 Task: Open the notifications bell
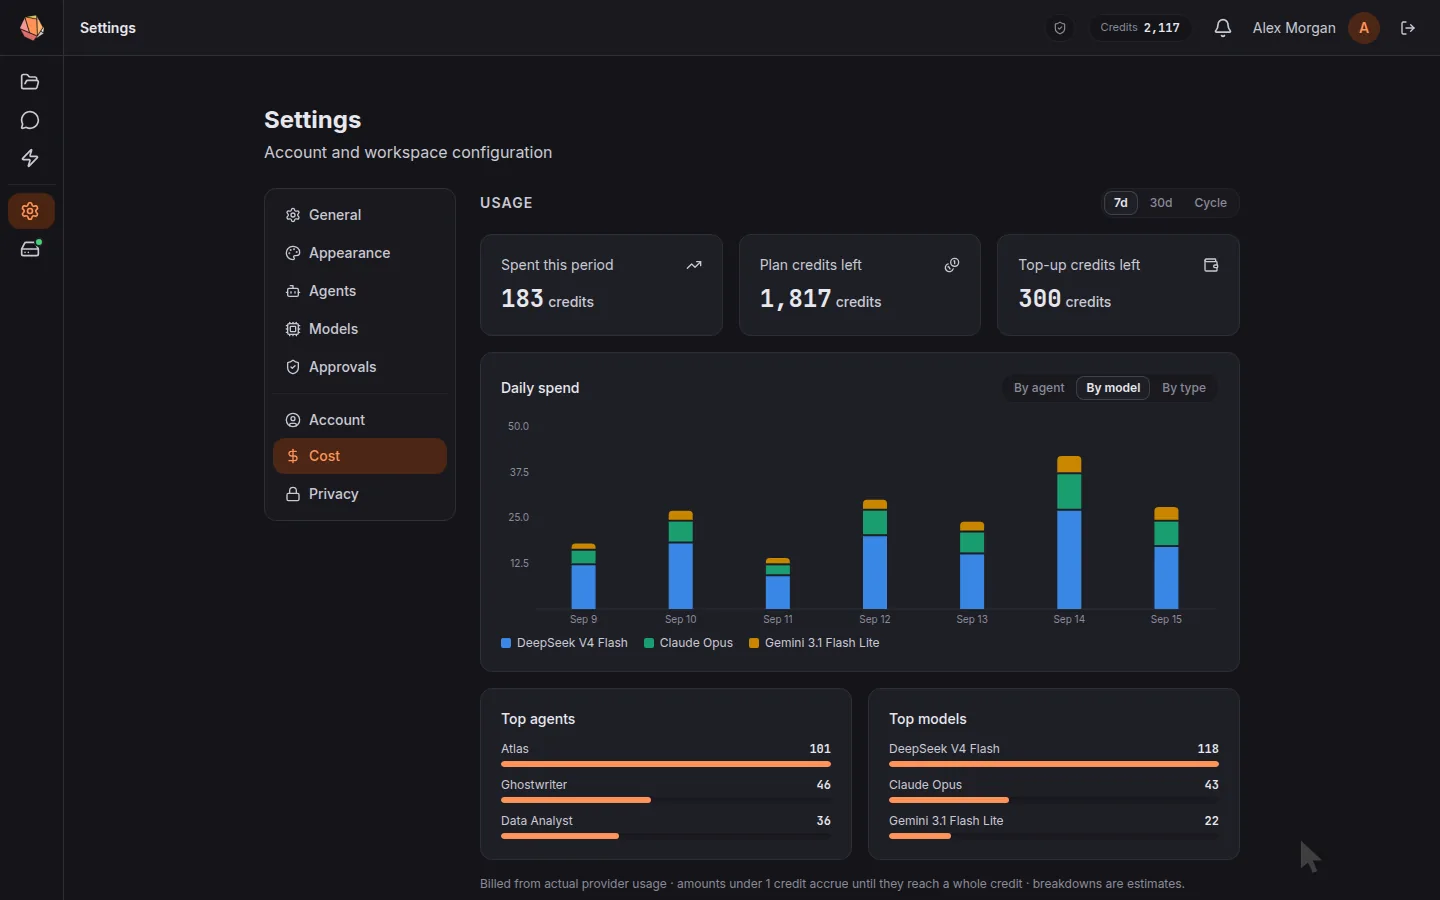click(1222, 28)
